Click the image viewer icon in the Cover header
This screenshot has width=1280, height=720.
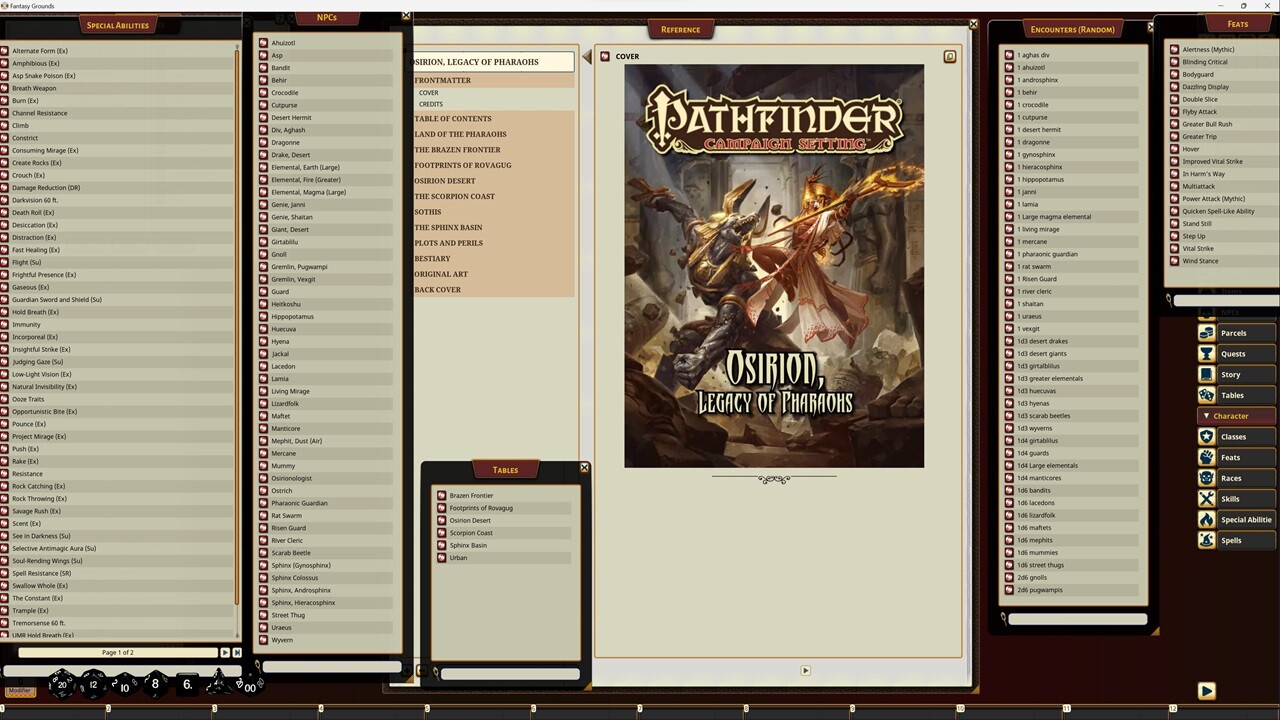point(949,56)
